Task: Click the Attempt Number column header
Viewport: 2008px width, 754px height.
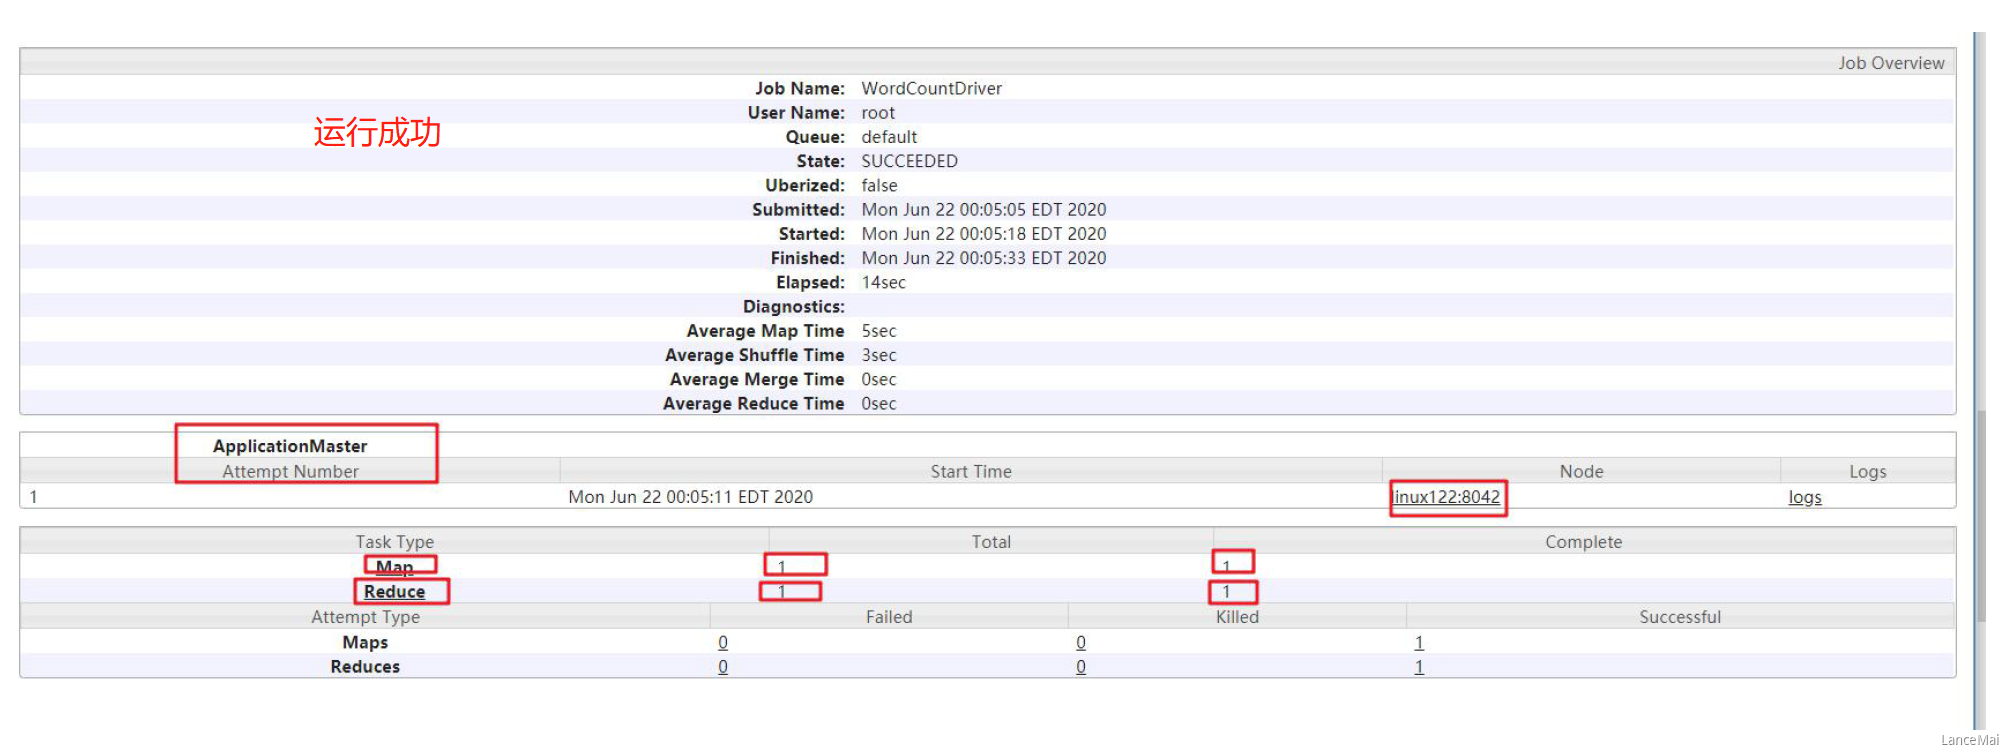Action: coord(290,471)
